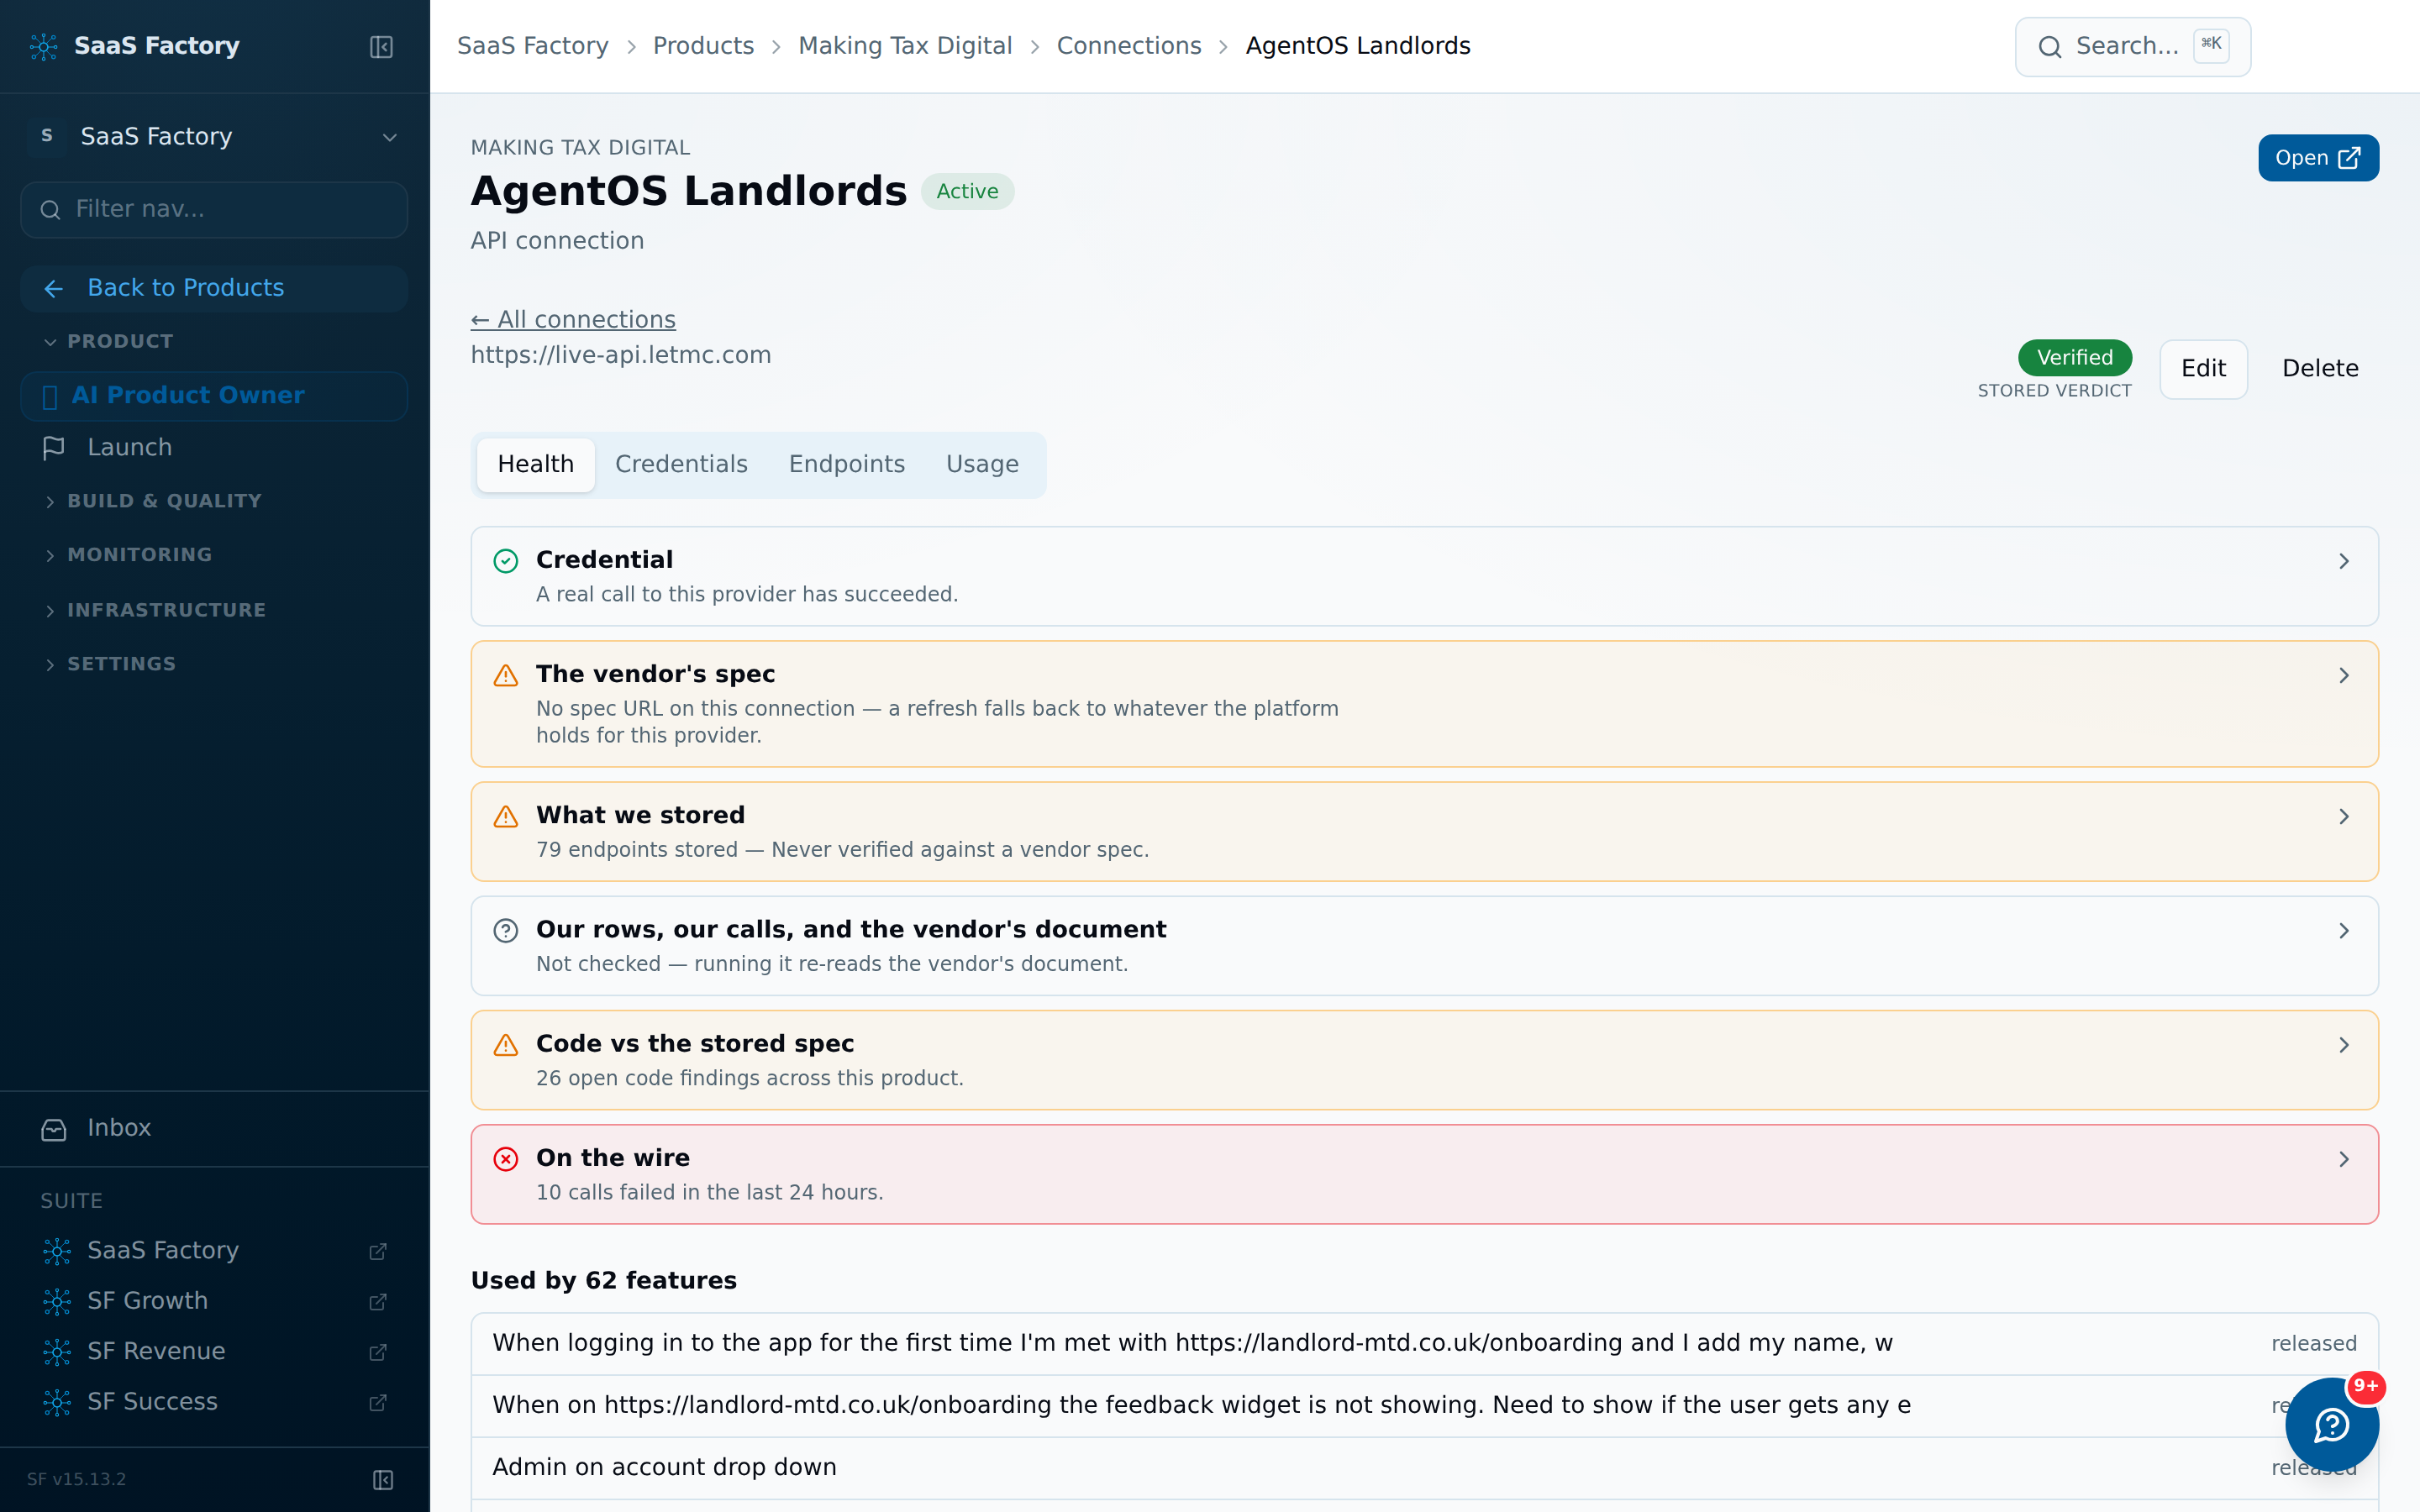Follow the All connections link

[x=573, y=319]
